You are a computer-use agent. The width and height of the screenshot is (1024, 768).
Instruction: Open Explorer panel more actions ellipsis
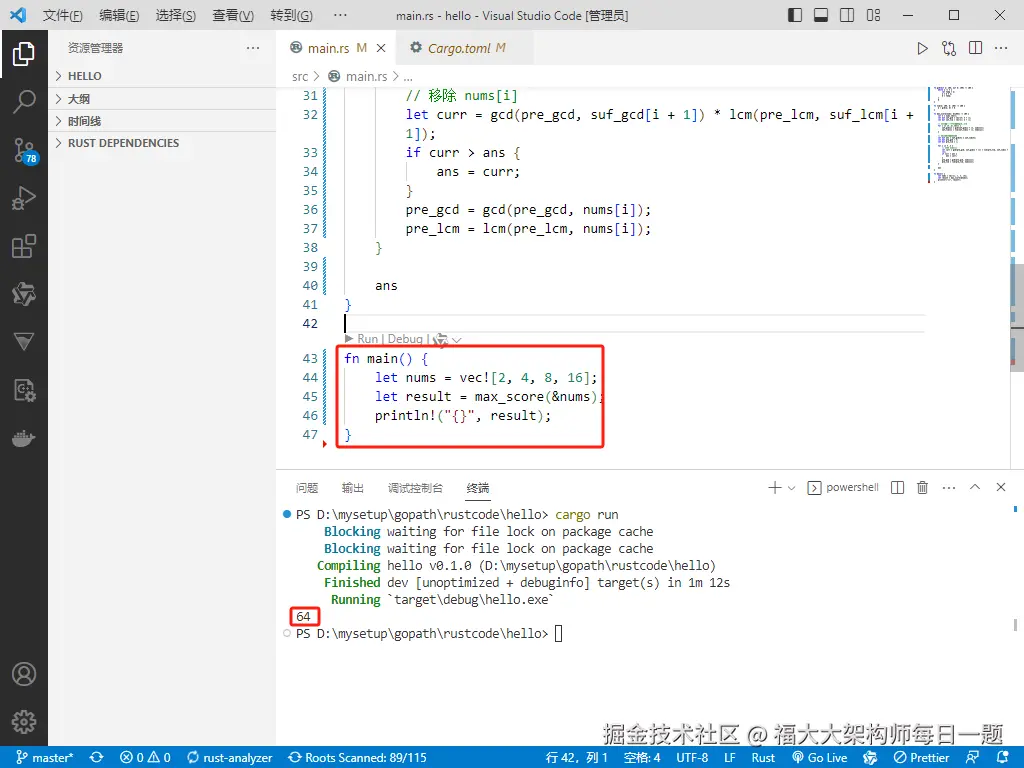tap(253, 48)
